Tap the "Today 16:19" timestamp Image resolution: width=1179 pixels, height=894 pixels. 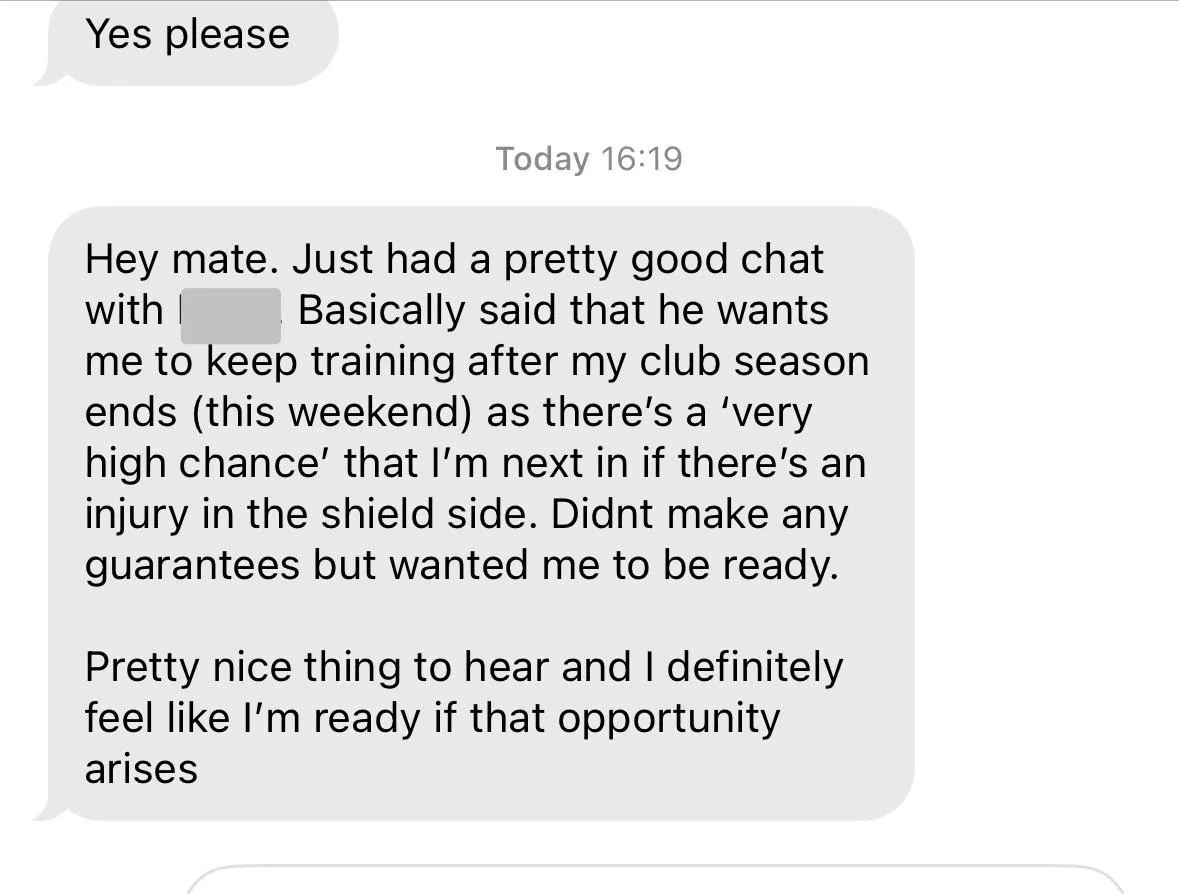pyautogui.click(x=589, y=158)
